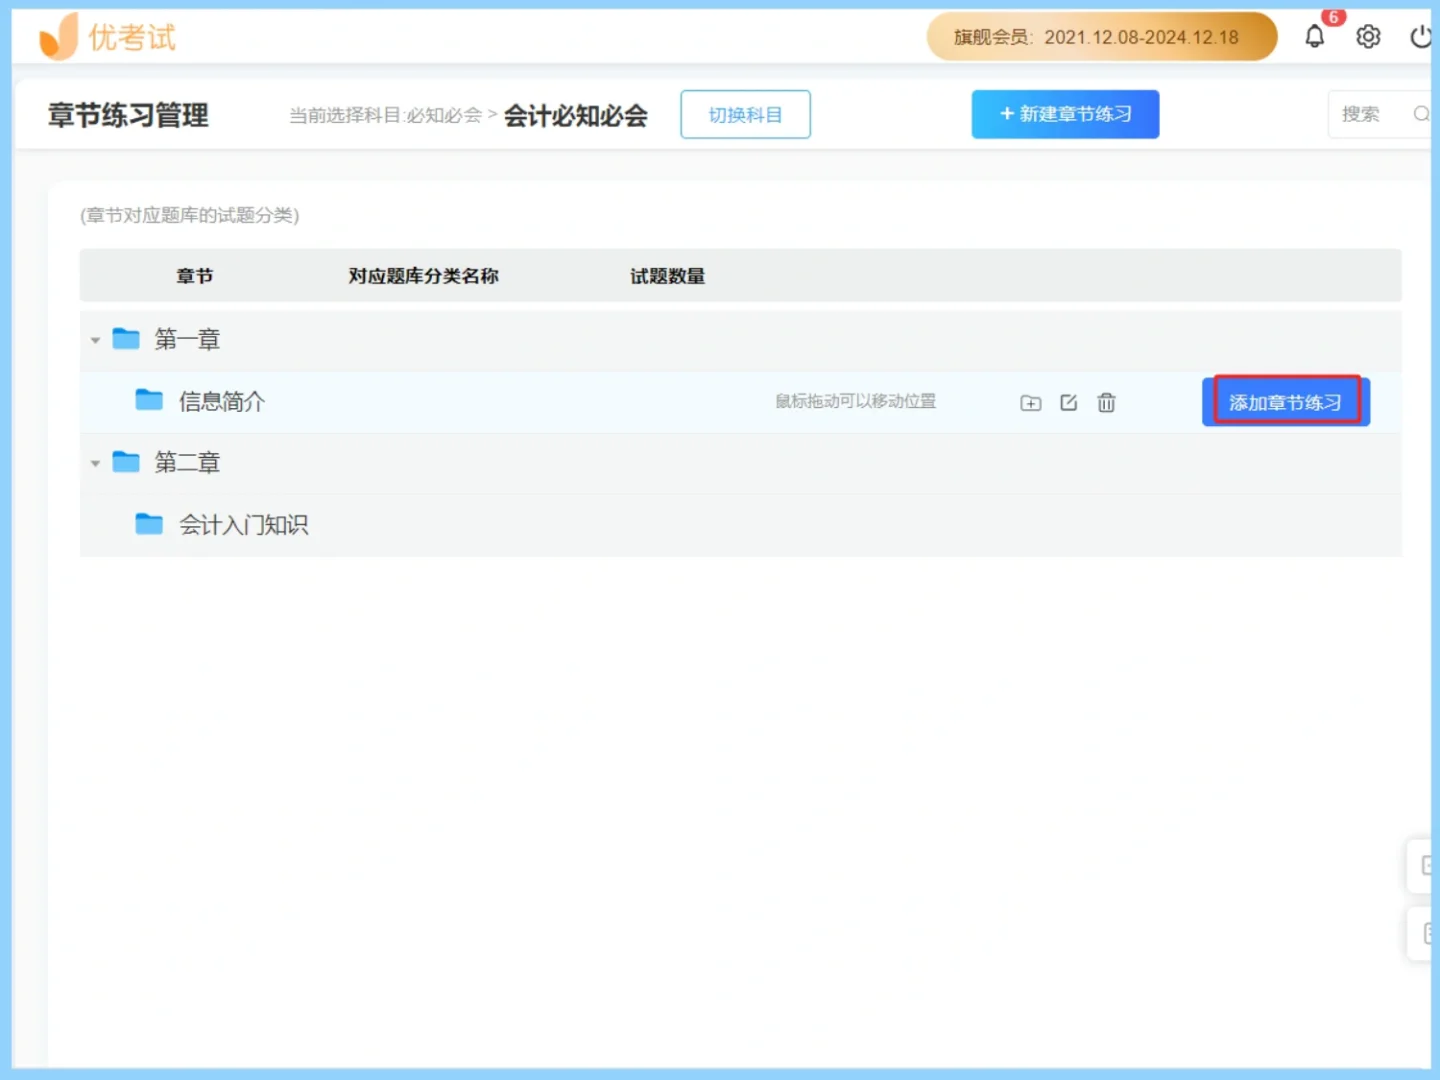Click the 切换科目 button
1440x1080 pixels.
click(745, 115)
